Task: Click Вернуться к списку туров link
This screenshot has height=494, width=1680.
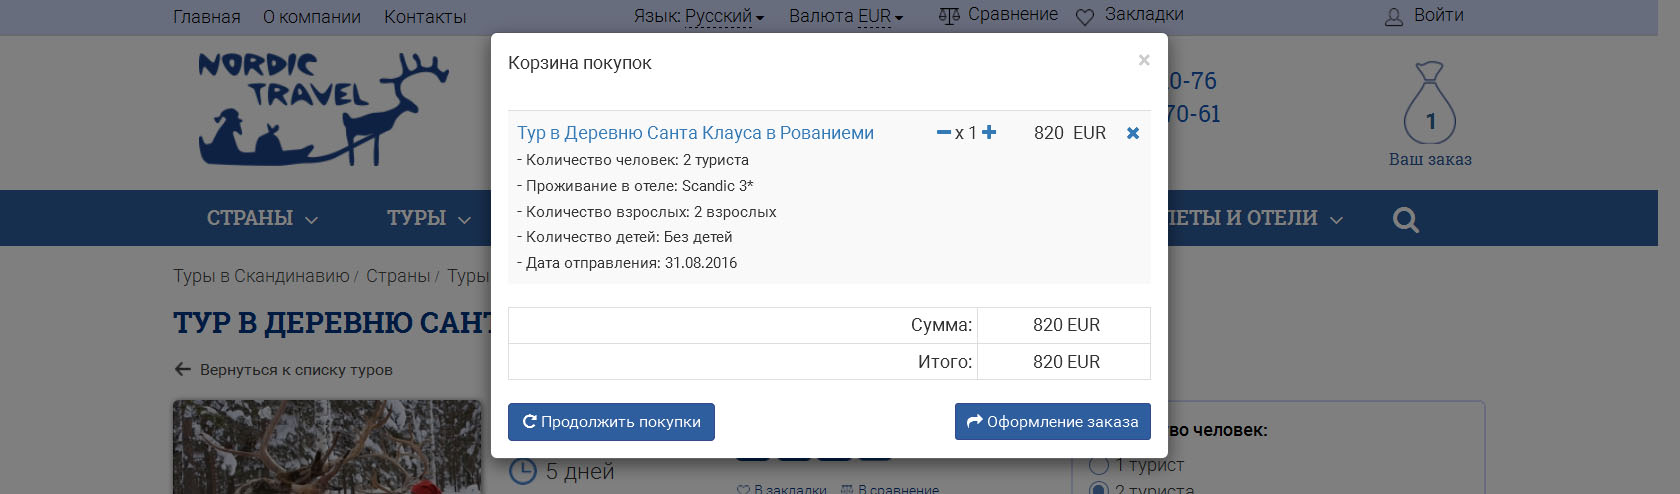Action: pyautogui.click(x=296, y=370)
